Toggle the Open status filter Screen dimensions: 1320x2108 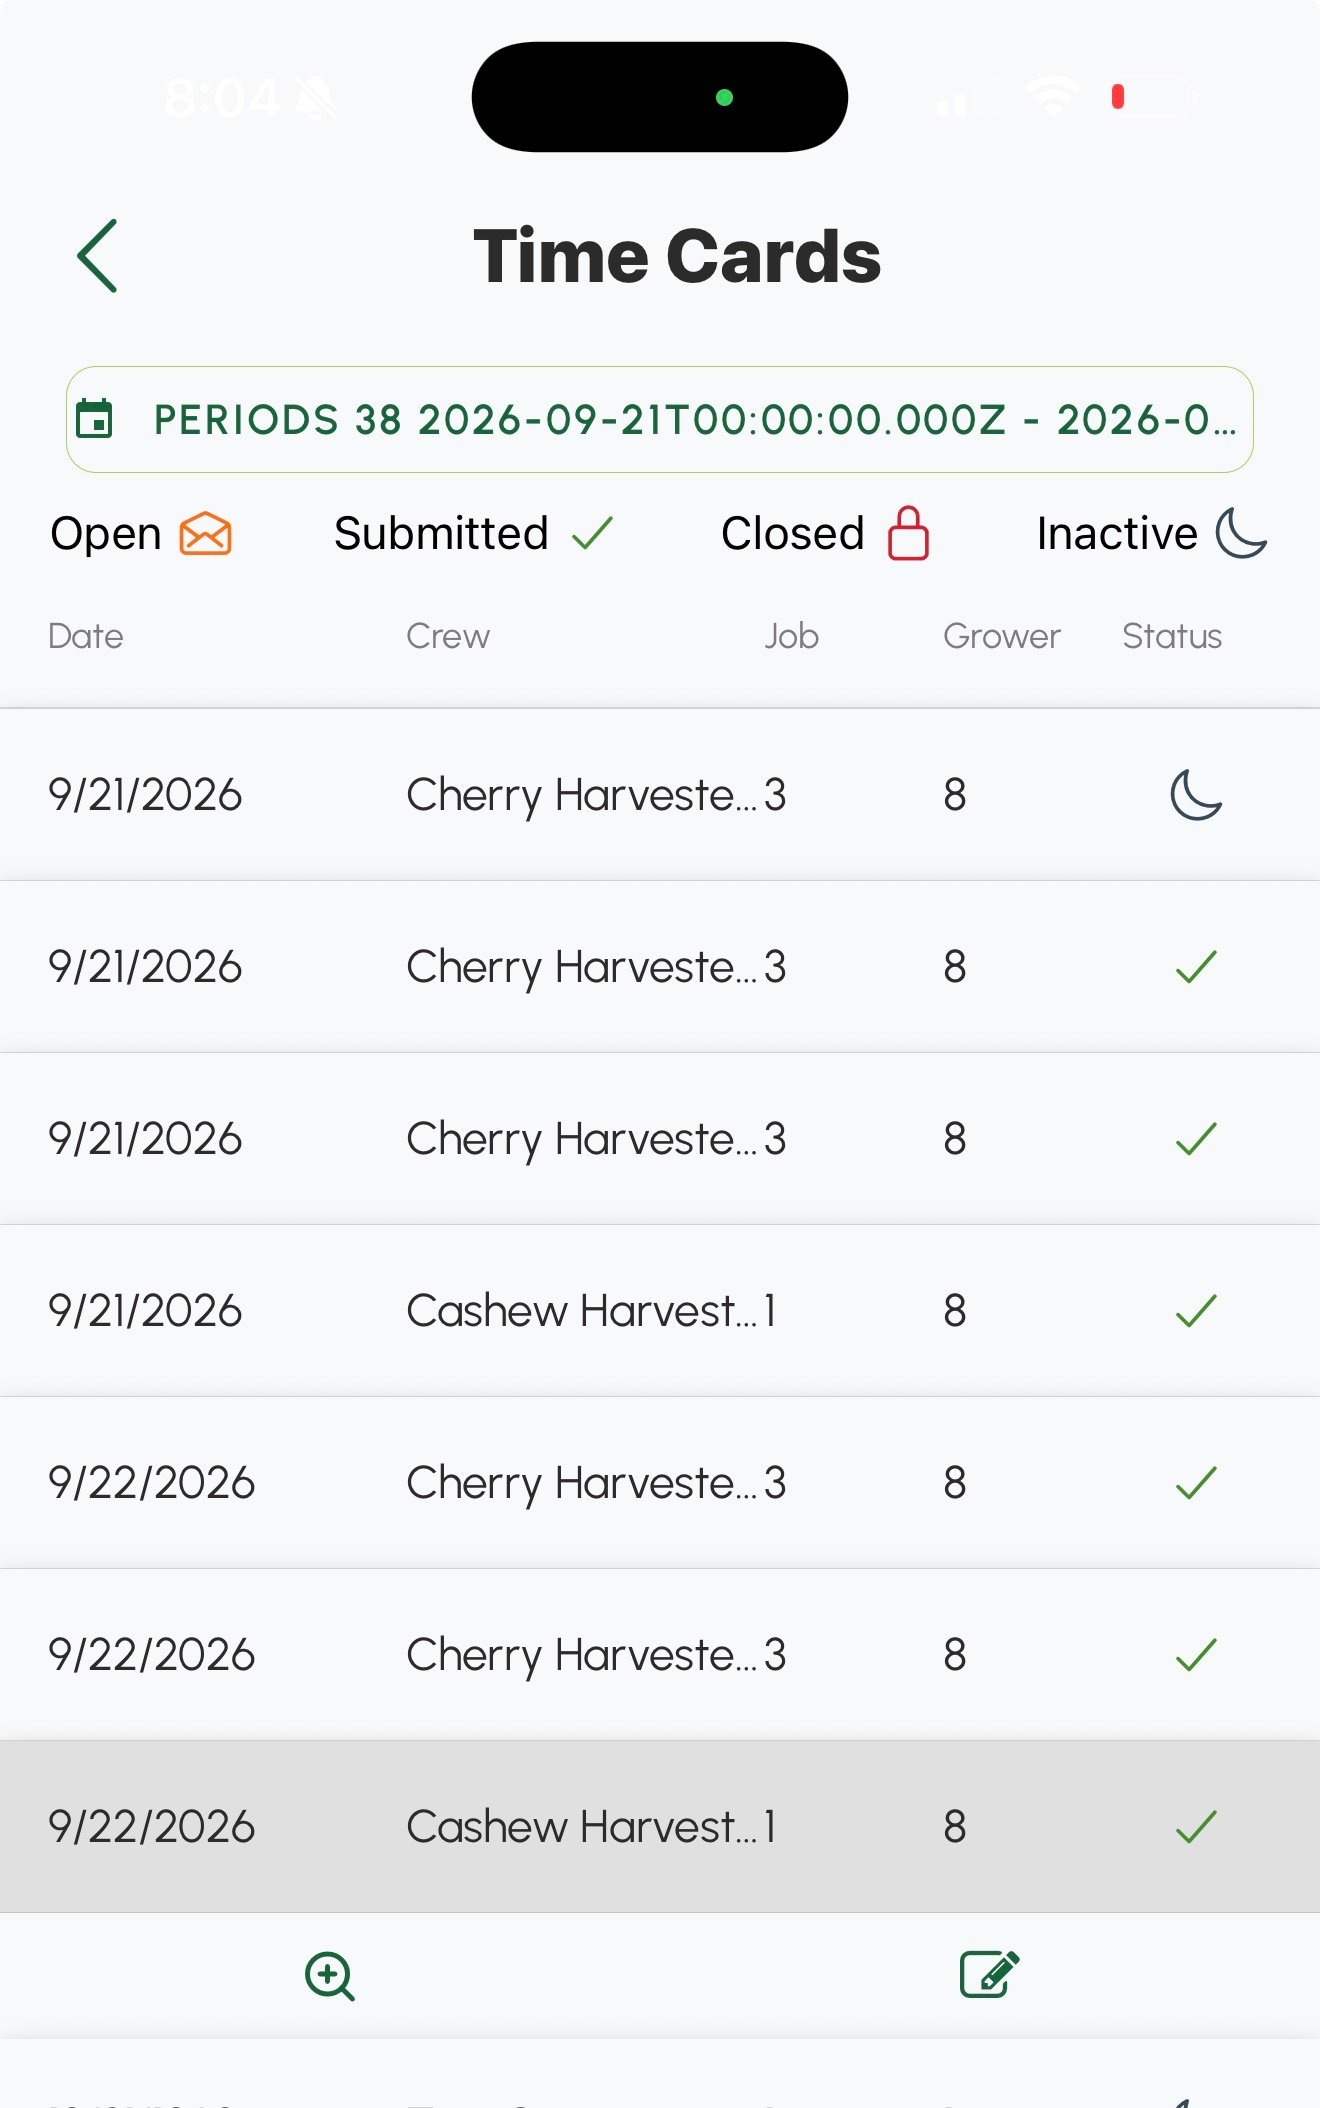click(141, 533)
